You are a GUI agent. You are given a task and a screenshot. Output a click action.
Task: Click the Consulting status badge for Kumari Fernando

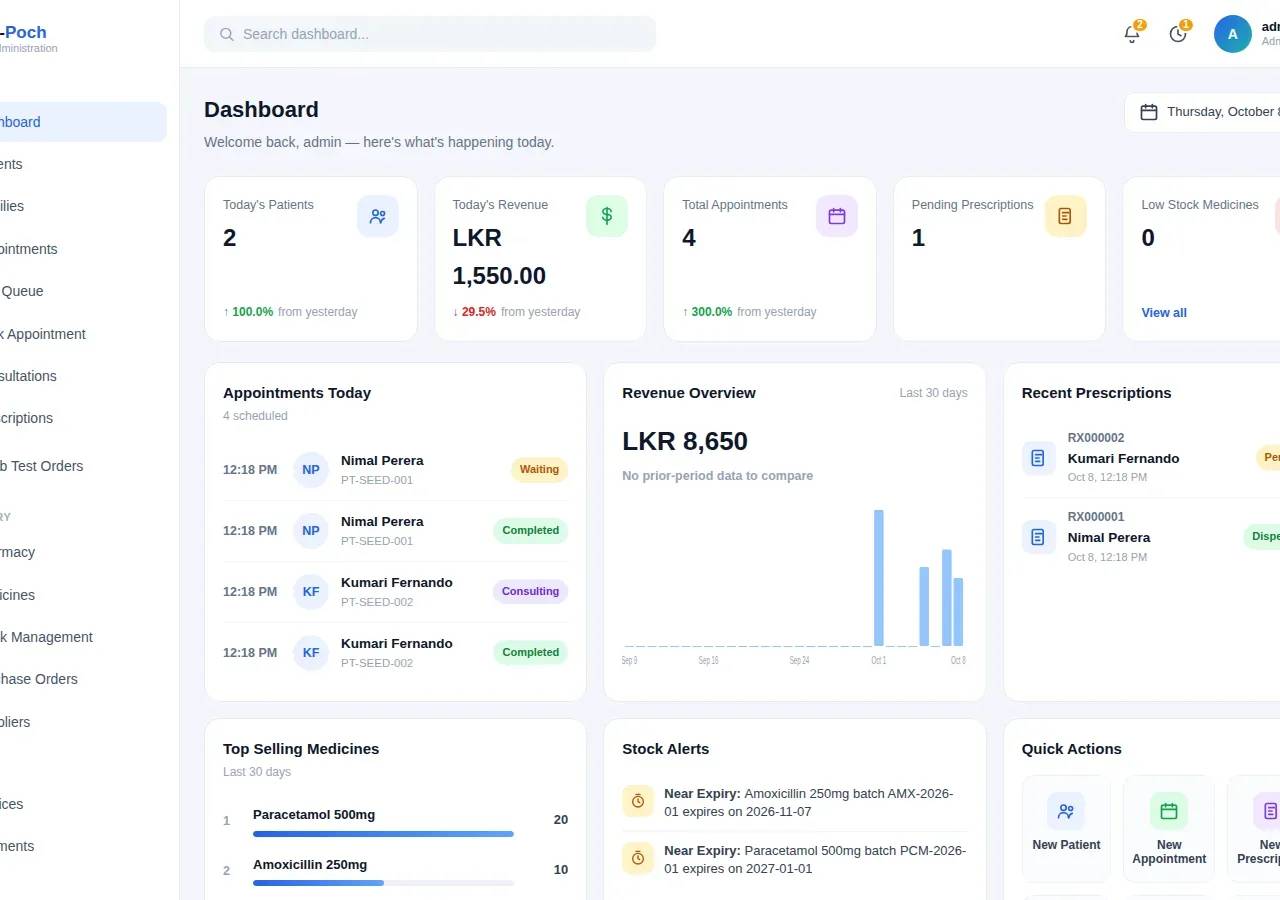(x=530, y=592)
